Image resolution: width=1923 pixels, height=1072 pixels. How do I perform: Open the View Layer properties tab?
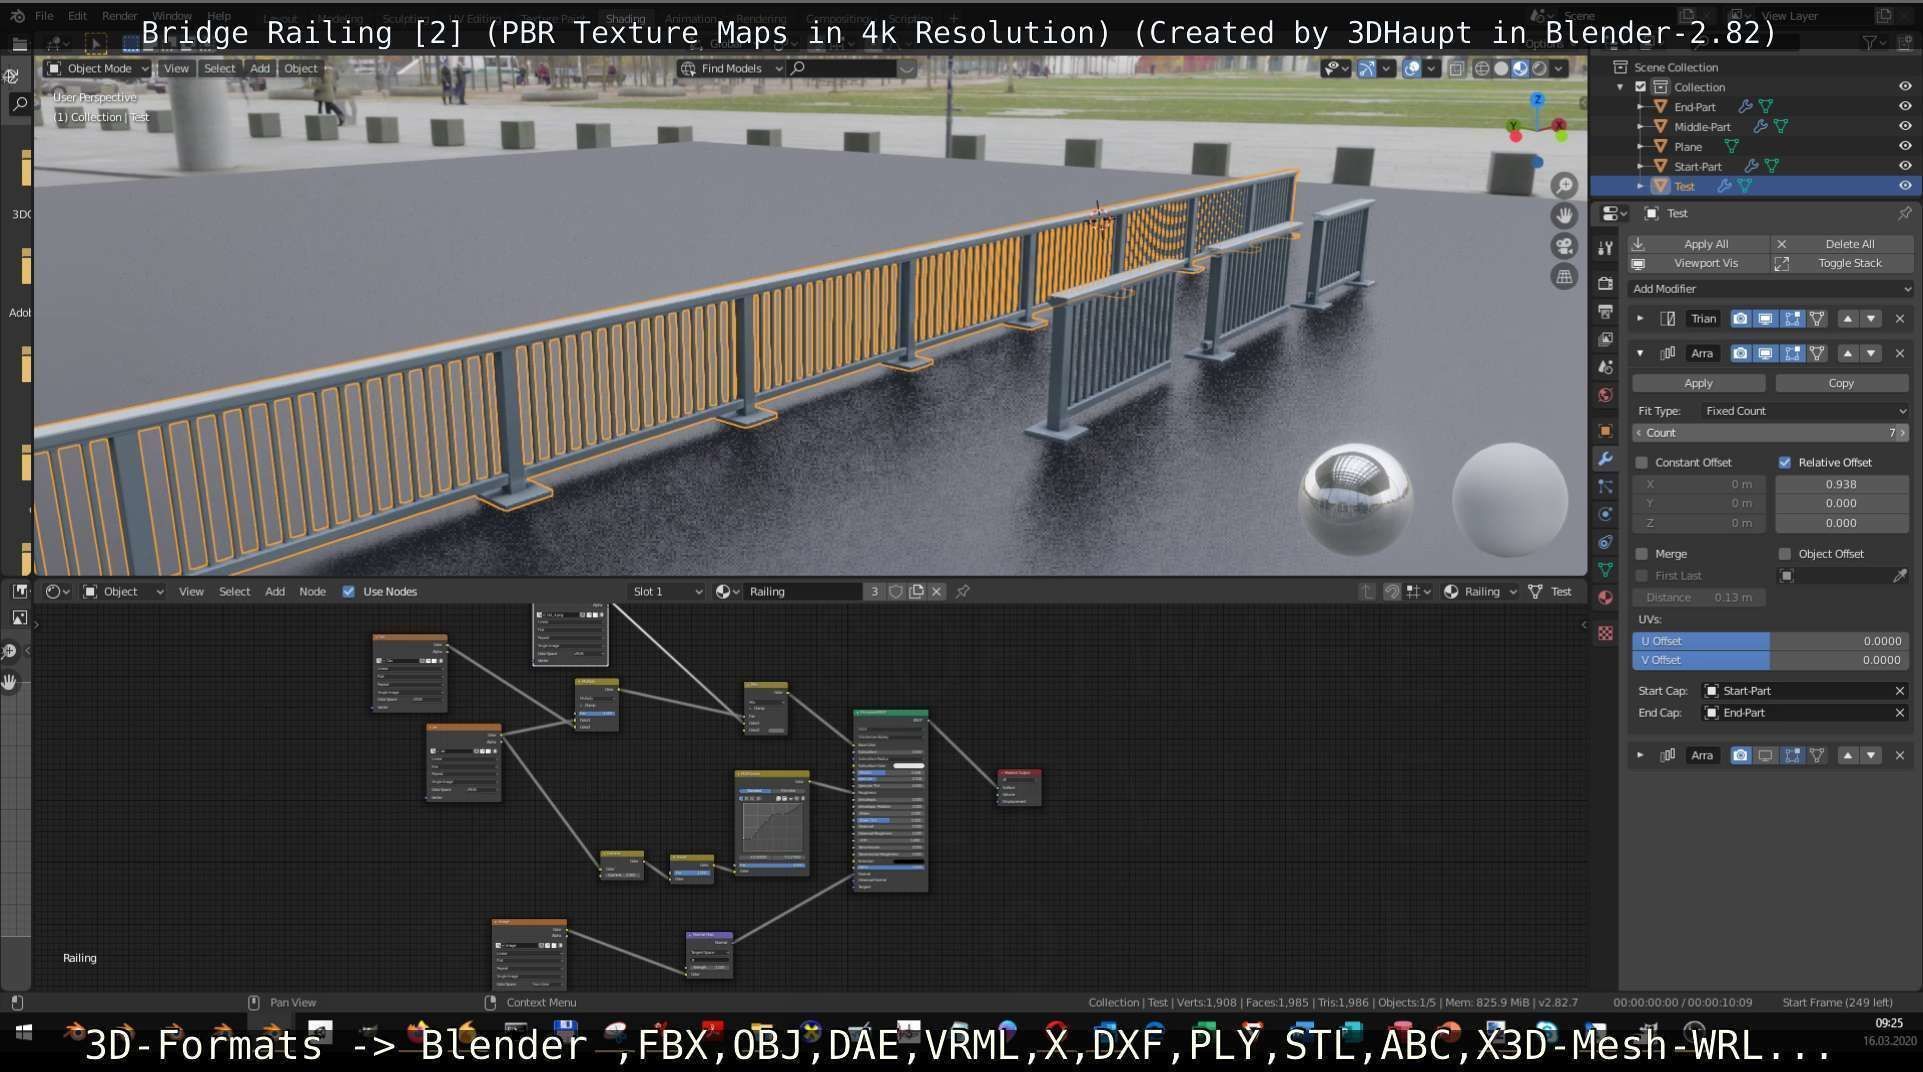pos(1605,340)
